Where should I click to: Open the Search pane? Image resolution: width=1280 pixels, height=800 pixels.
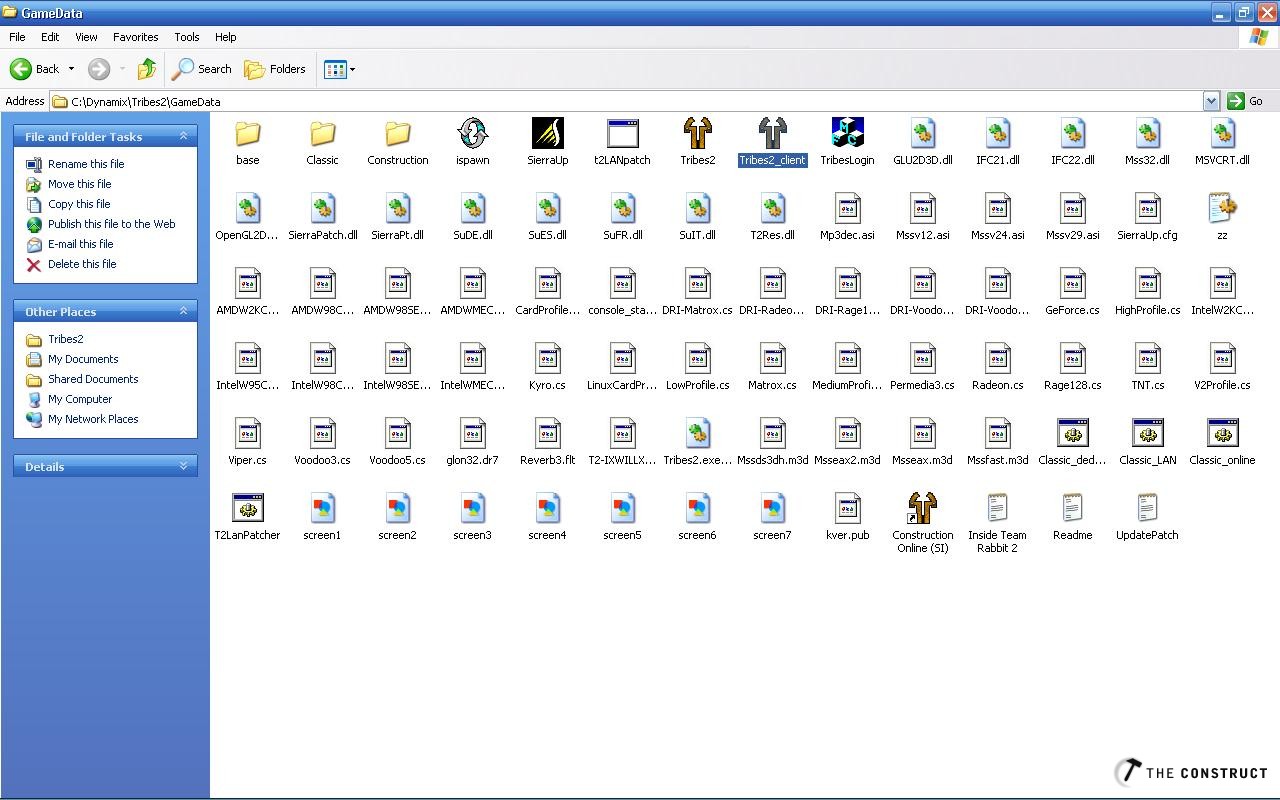(202, 69)
